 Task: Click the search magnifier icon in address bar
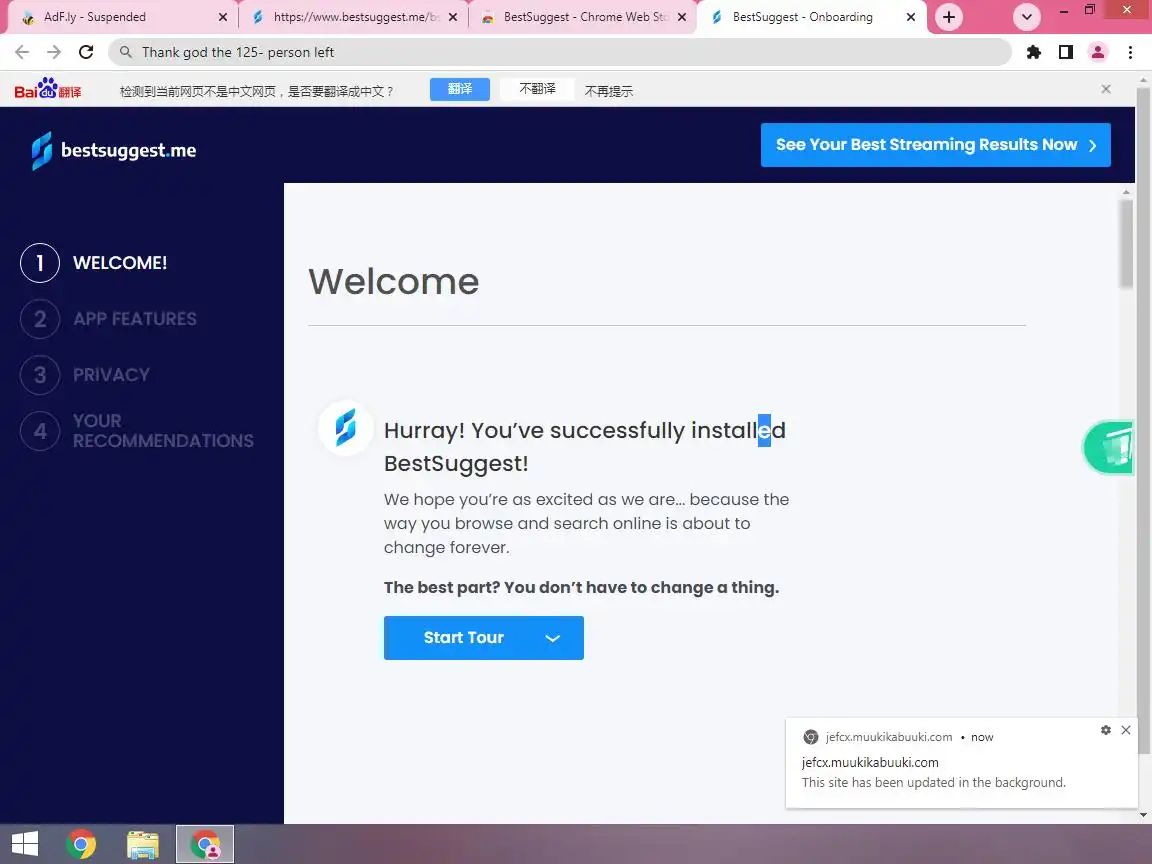(x=126, y=52)
